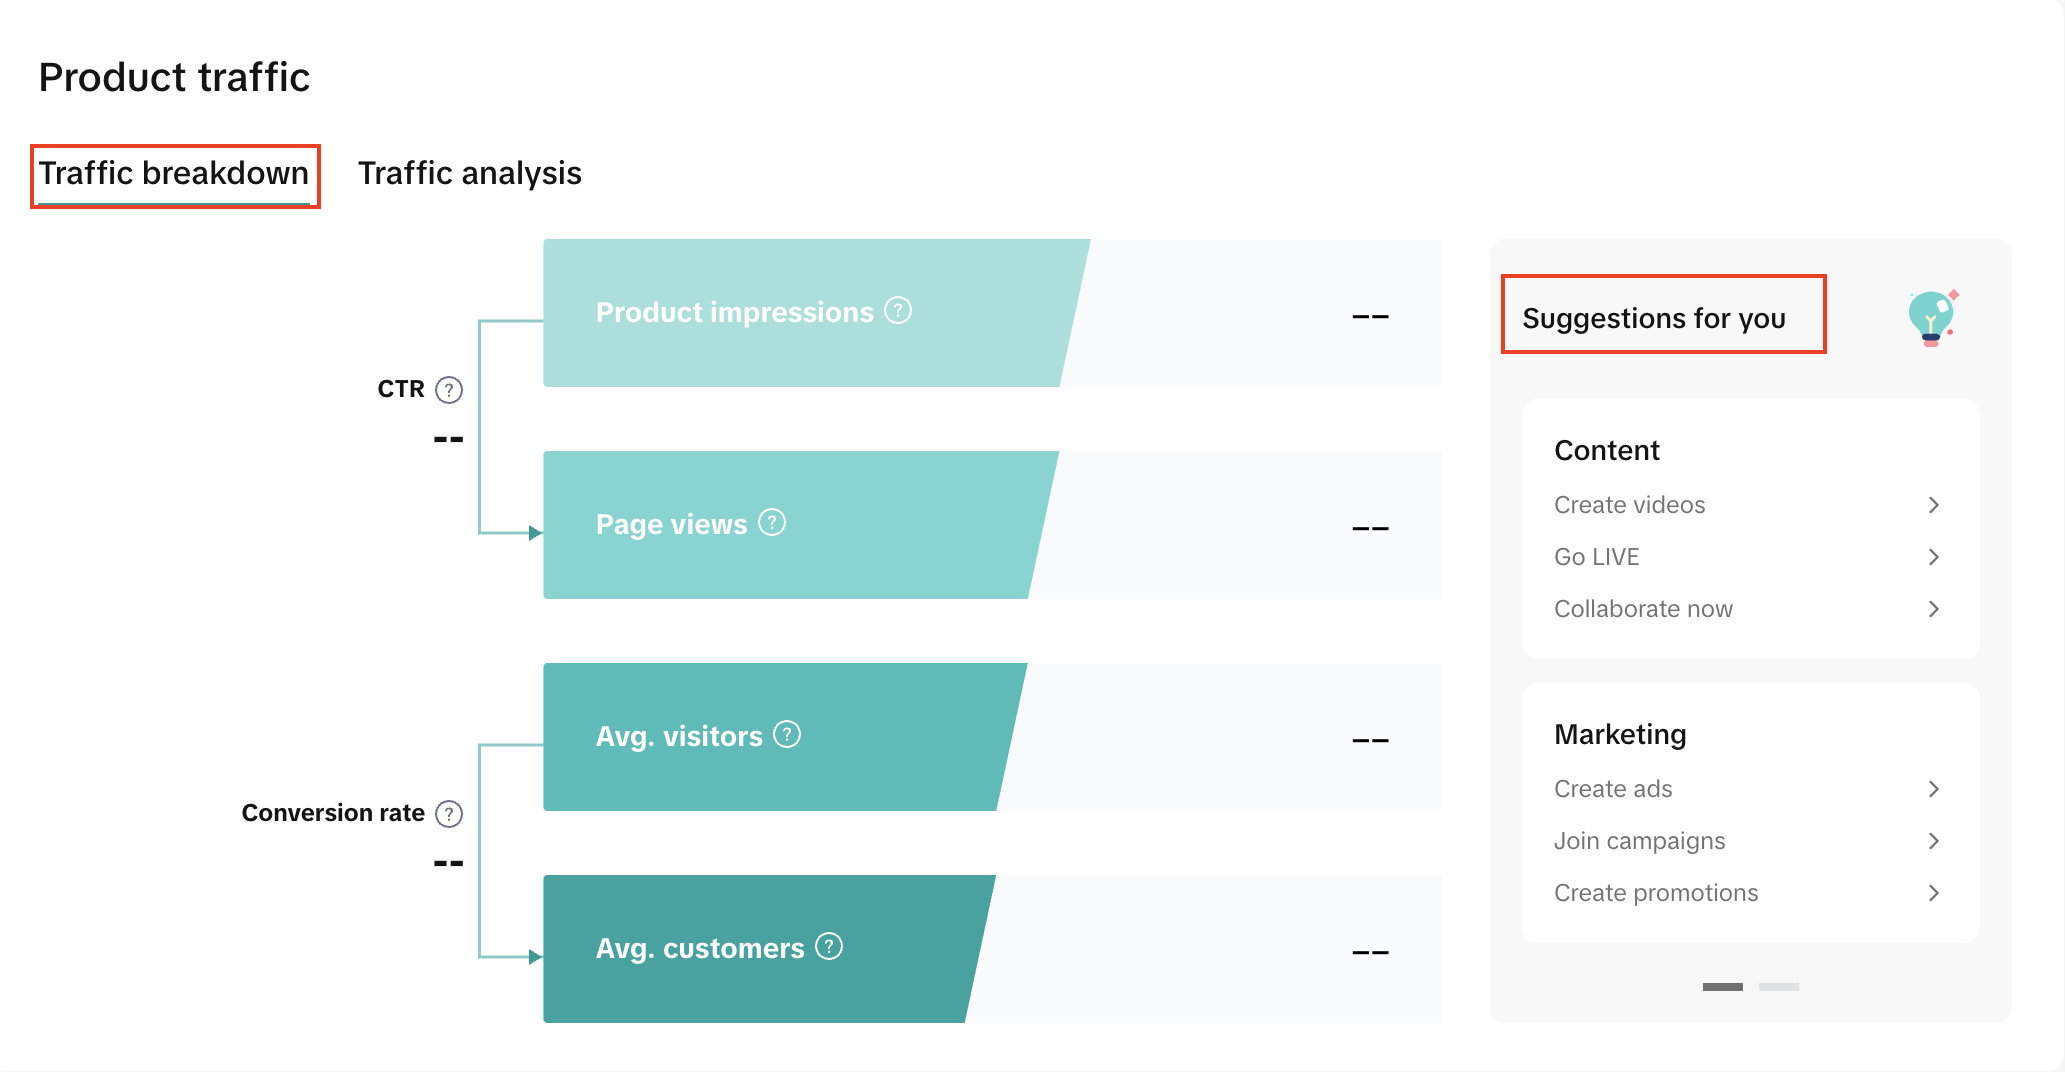Switch to the Traffic analysis tab

pos(469,174)
